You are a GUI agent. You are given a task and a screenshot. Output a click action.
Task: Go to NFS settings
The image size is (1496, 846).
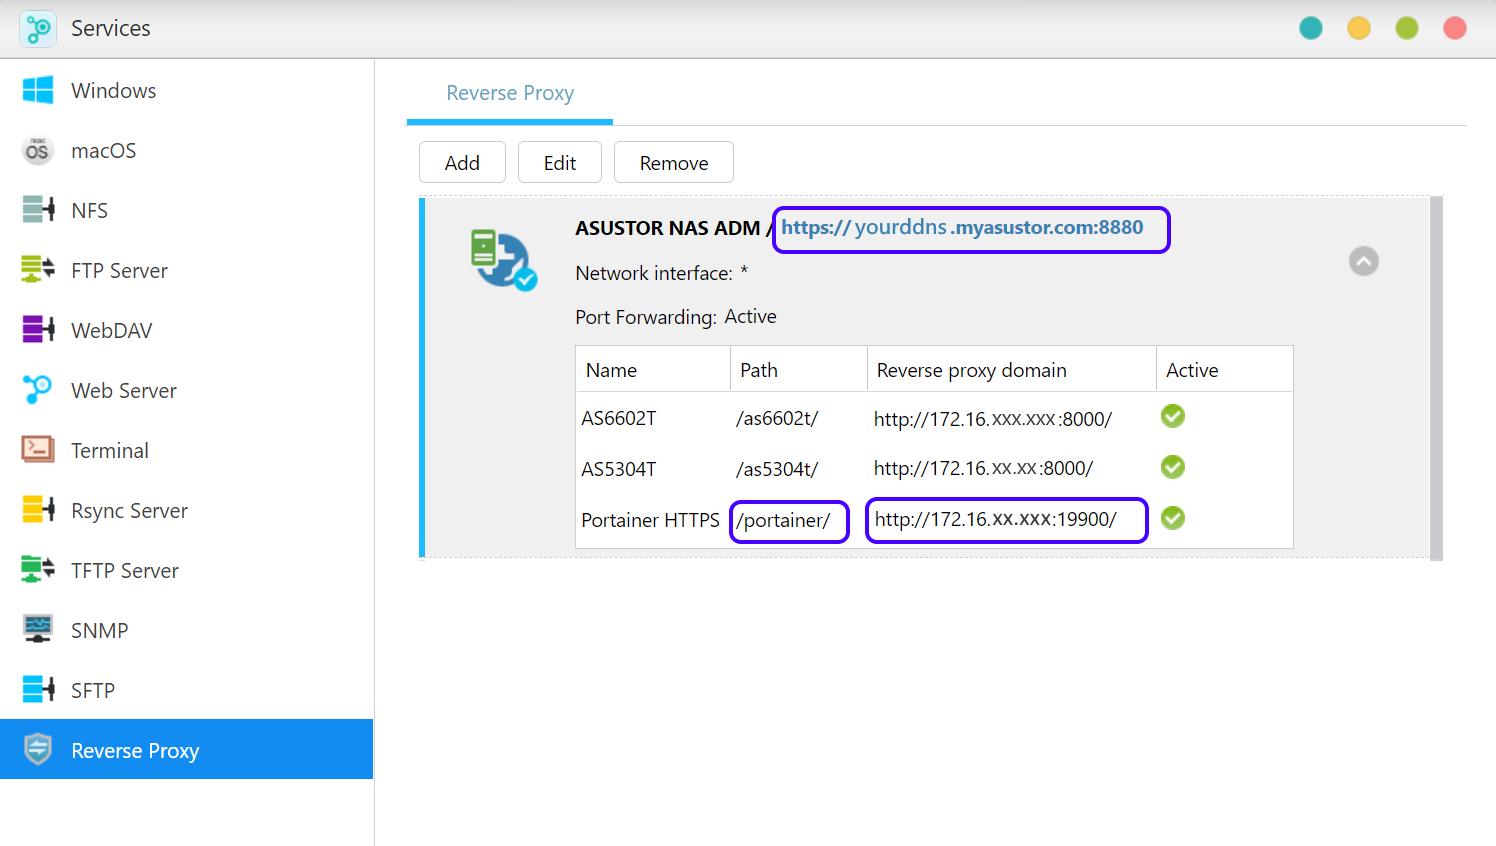[x=187, y=210]
